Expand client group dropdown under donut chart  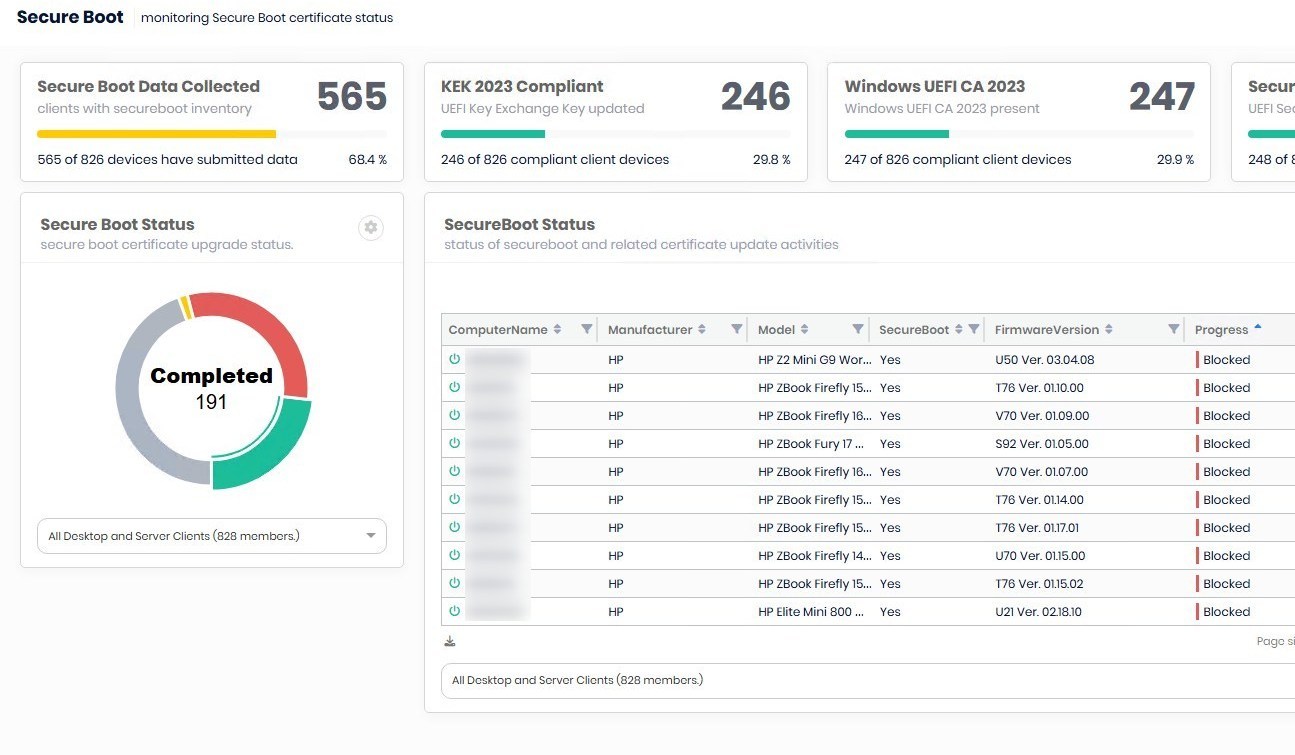(x=212, y=536)
